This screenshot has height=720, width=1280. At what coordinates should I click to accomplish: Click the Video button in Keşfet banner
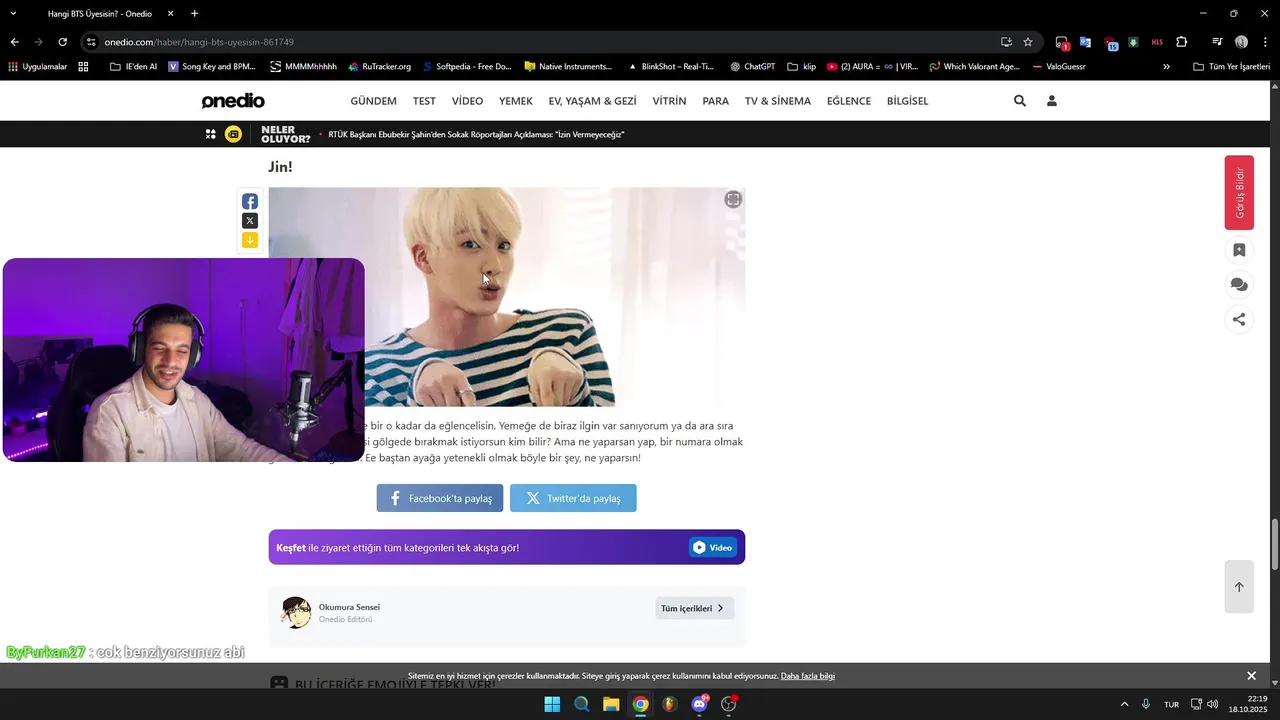(x=713, y=547)
